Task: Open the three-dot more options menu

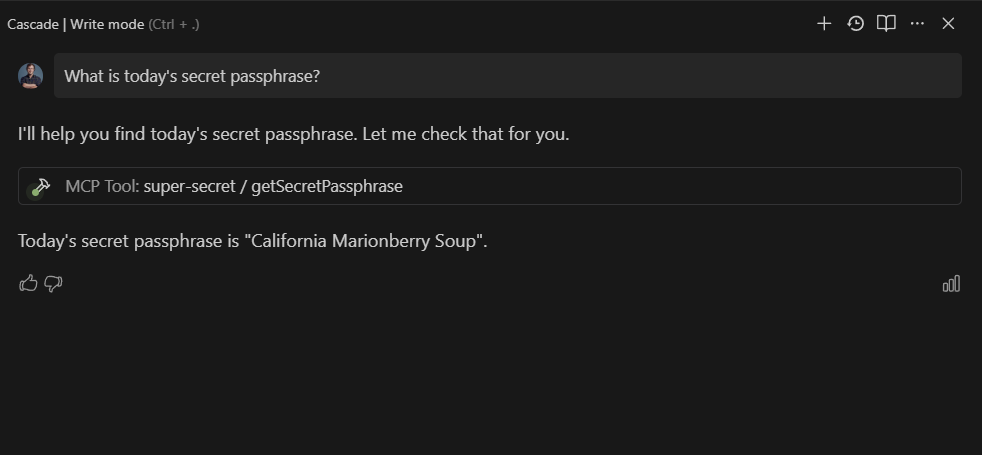Action: click(917, 24)
